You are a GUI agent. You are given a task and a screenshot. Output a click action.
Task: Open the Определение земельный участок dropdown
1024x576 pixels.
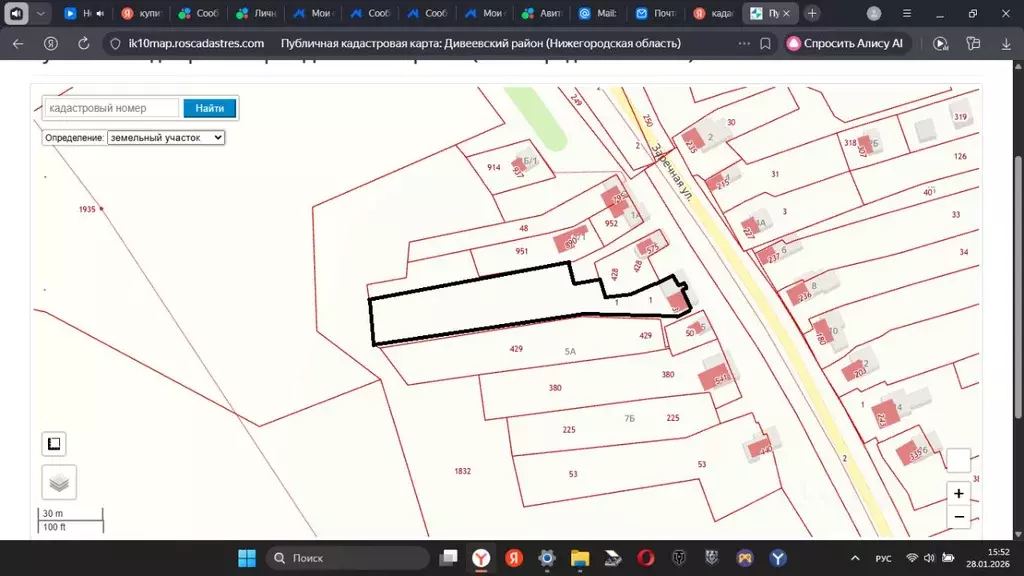click(166, 138)
